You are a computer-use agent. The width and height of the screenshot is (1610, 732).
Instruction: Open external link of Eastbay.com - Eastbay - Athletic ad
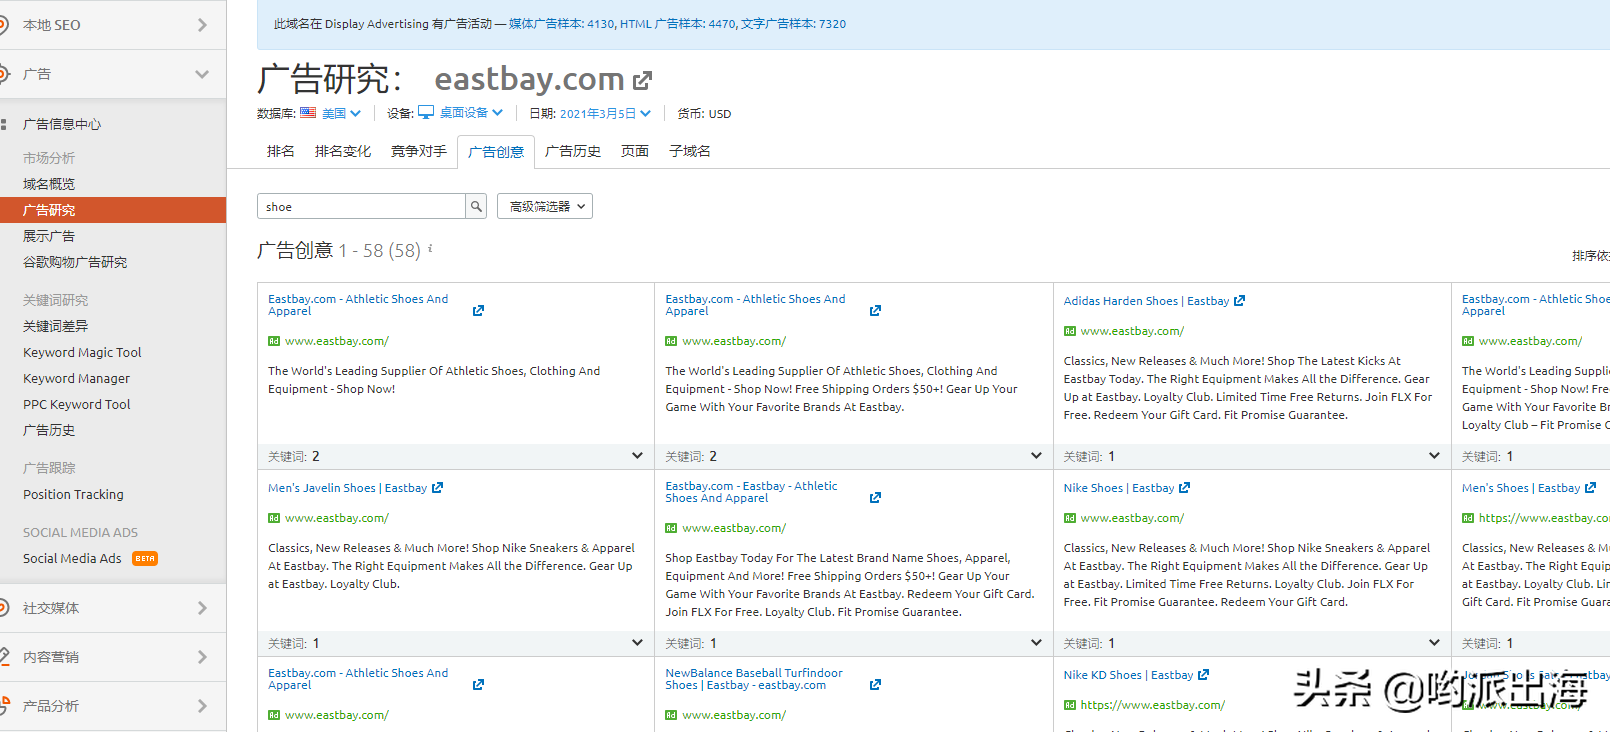pos(875,497)
